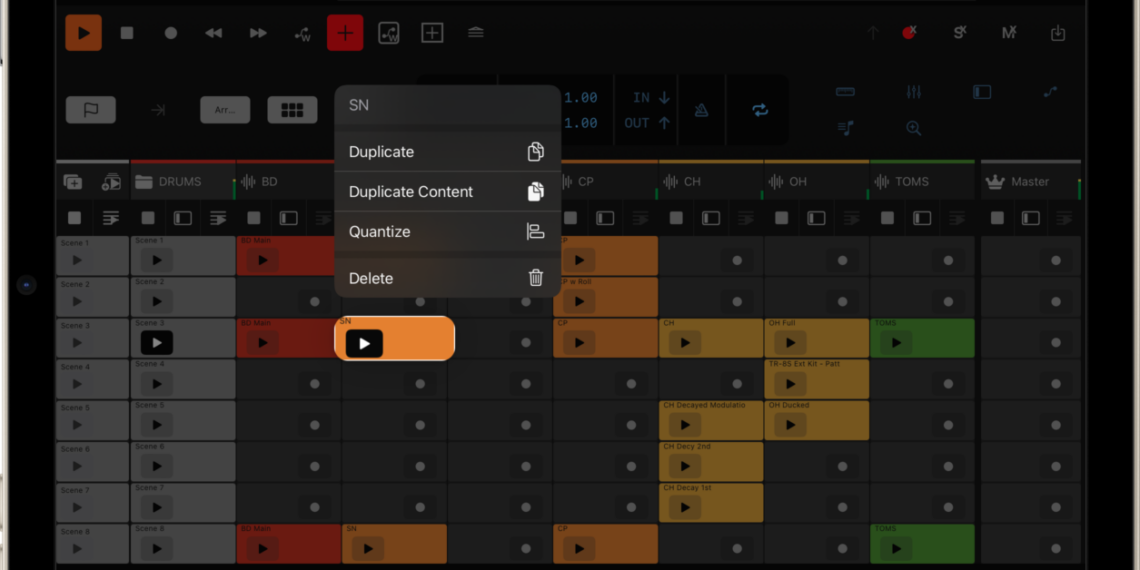Click the red plus Add button

coord(345,33)
